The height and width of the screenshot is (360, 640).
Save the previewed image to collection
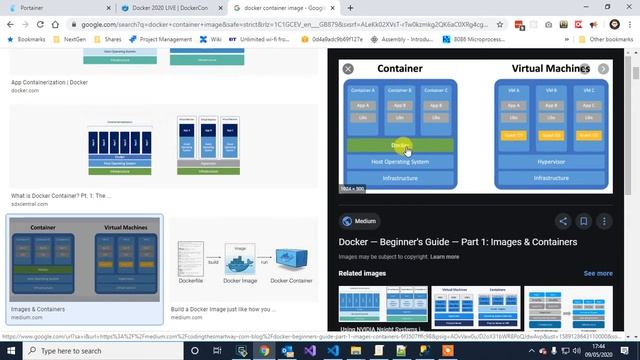coord(584,221)
